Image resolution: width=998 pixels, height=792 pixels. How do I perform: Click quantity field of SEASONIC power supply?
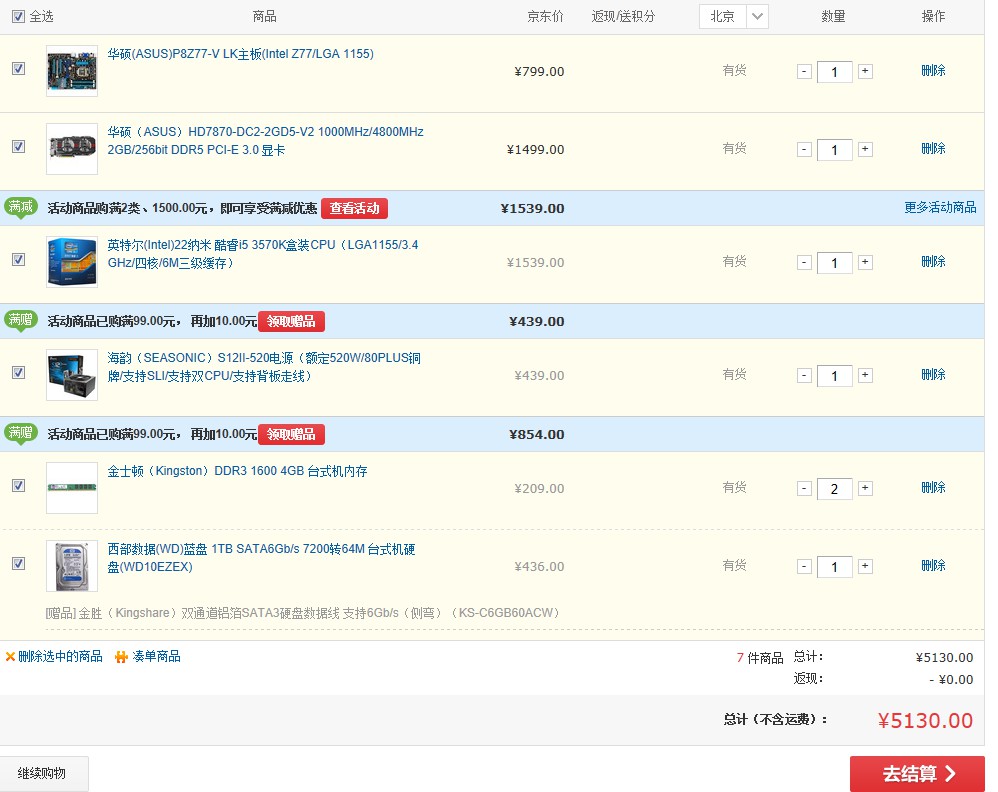click(x=834, y=376)
